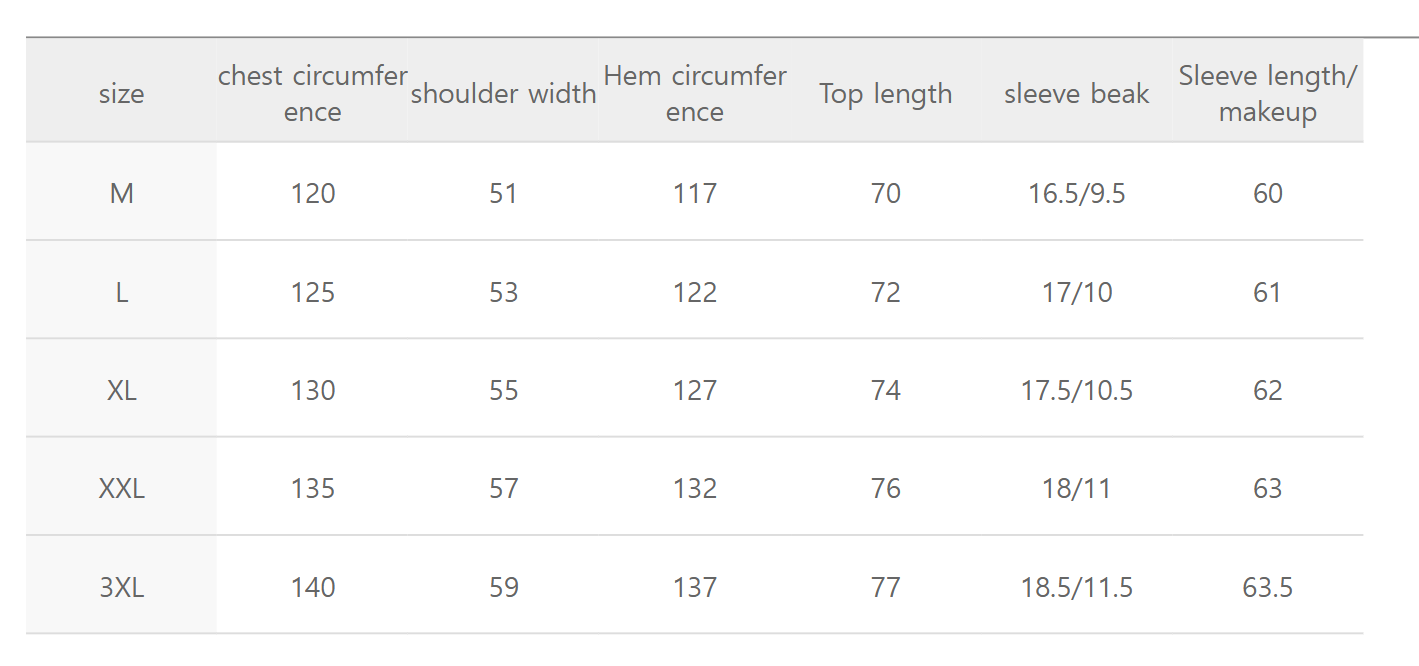The width and height of the screenshot is (1419, 666).
Task: Click shoulder width value 53
Action: coord(504,292)
